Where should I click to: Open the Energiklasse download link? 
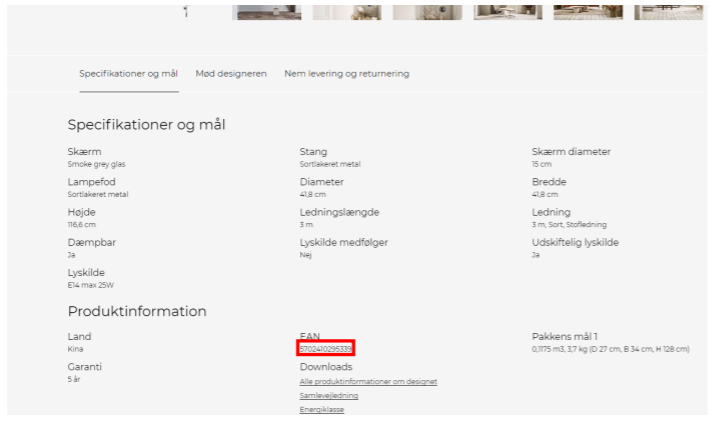pos(320,410)
